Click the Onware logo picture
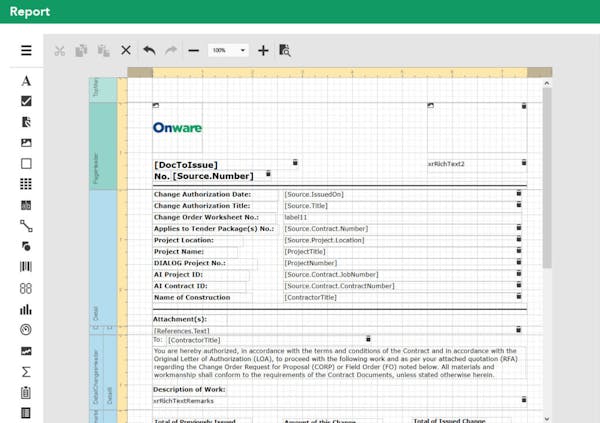The image size is (600, 423). click(x=177, y=128)
